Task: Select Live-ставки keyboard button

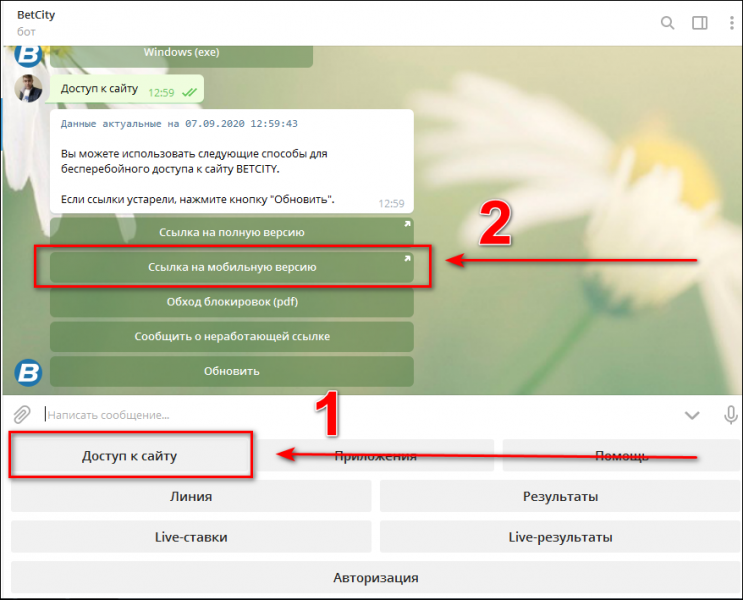Action: (191, 537)
